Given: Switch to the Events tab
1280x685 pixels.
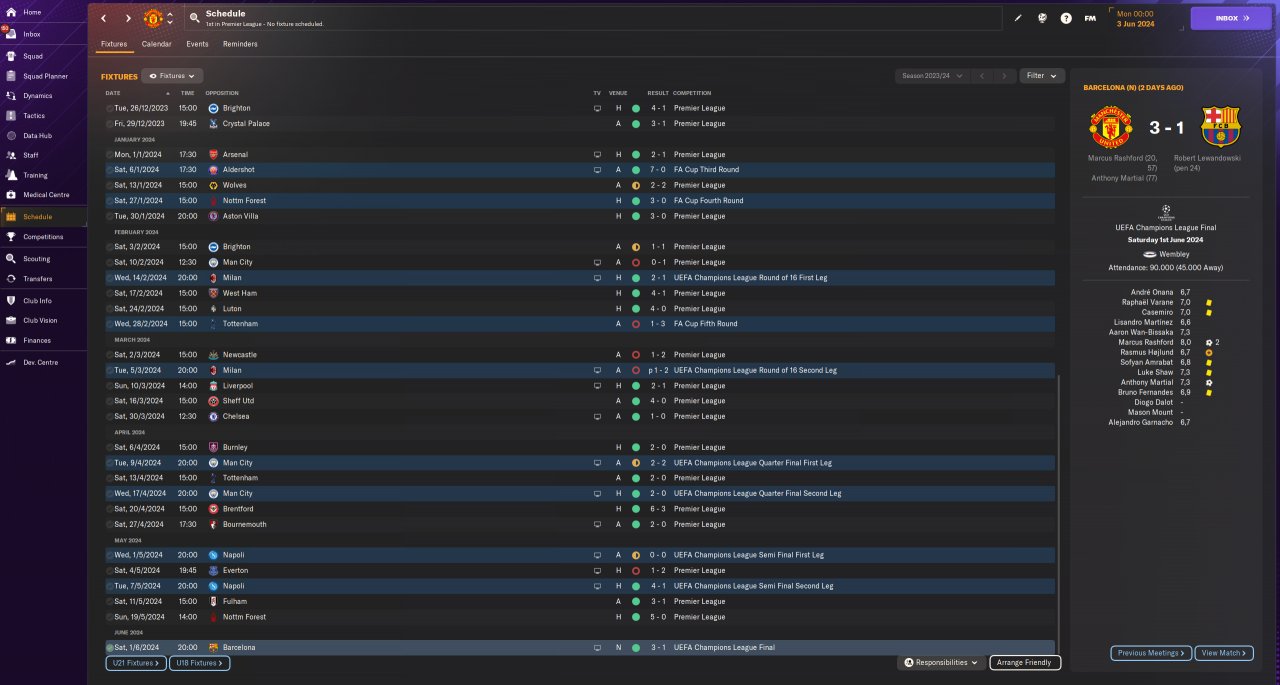Looking at the screenshot, I should click(x=197, y=44).
